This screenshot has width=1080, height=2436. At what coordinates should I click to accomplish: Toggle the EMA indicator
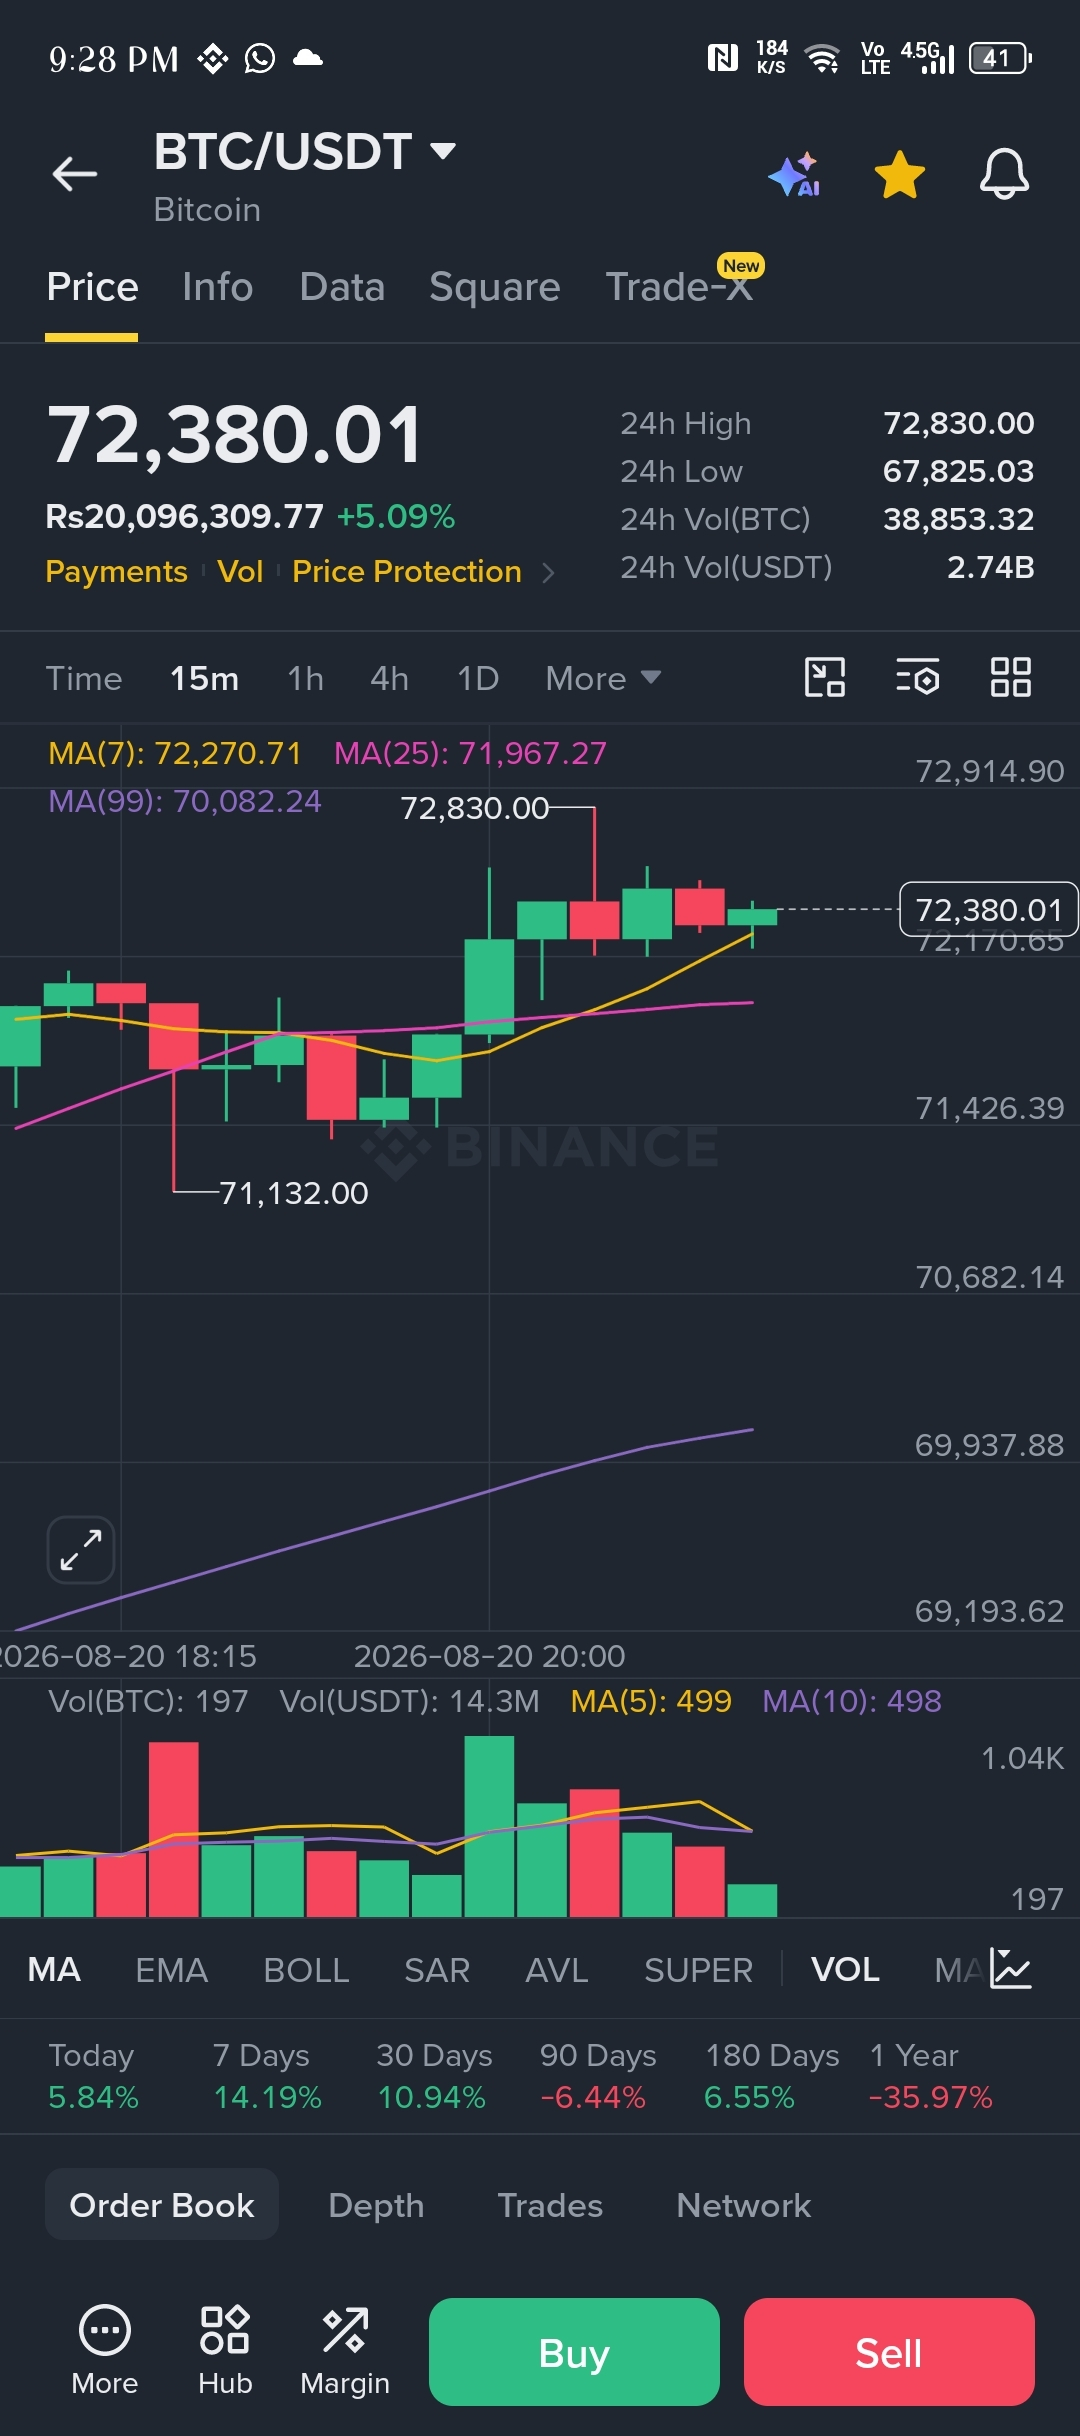click(171, 1969)
